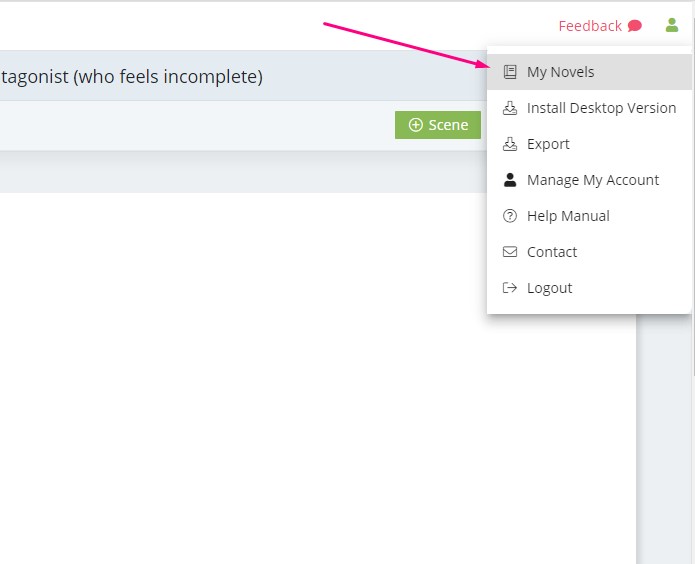Log out via the Logout entry
695x564 pixels.
click(589, 288)
